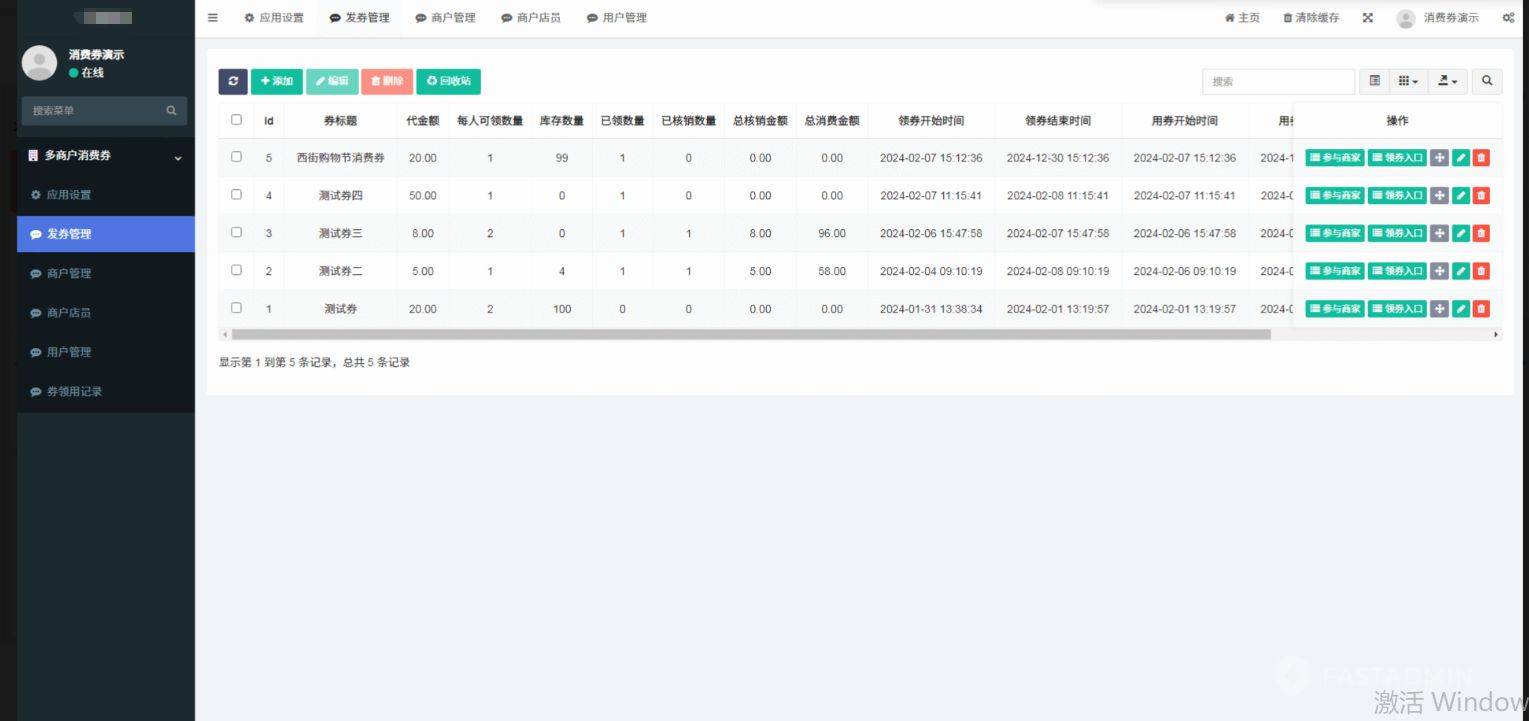Click drag-sort handle icon for 测试券四

[x=1439, y=195]
